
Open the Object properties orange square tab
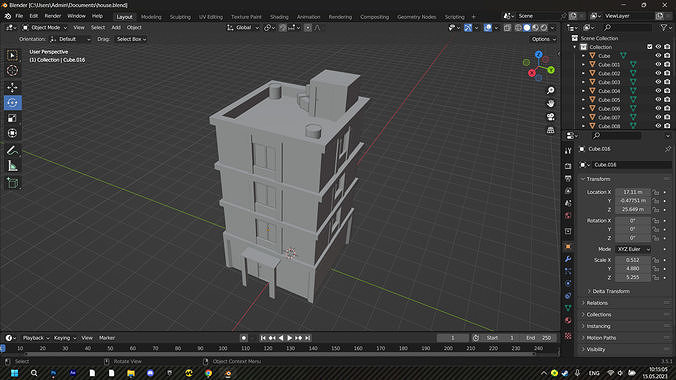pyautogui.click(x=568, y=247)
